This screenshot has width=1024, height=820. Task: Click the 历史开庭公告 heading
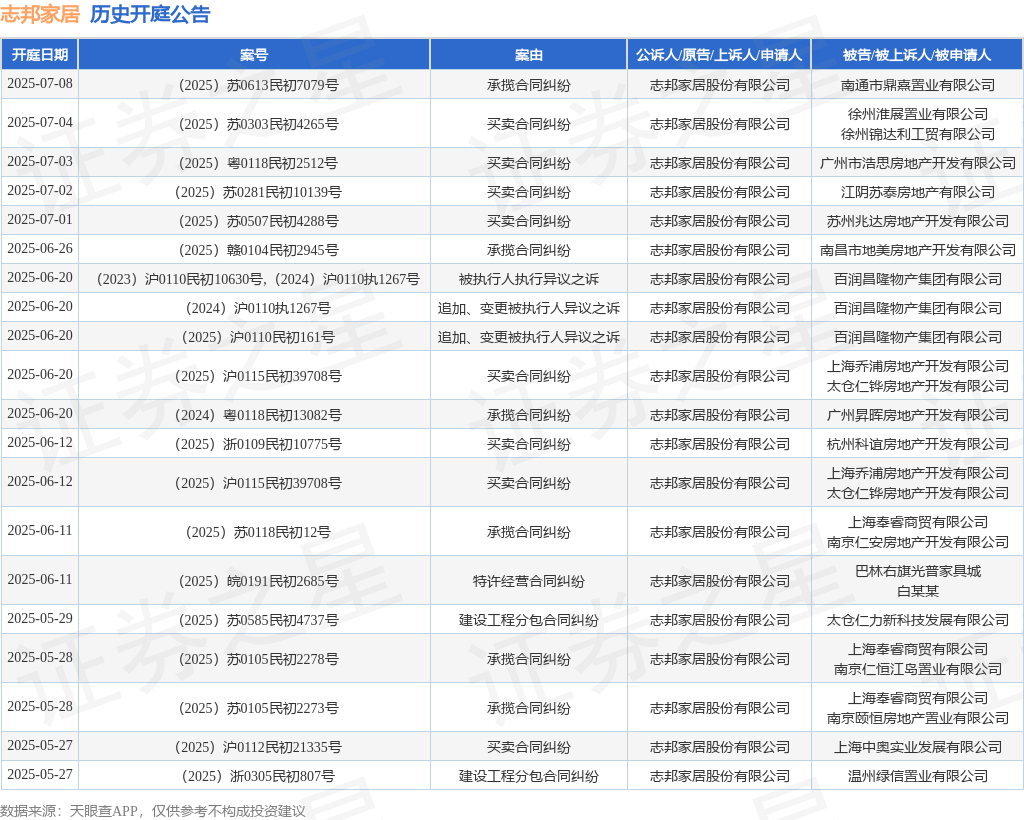(x=150, y=14)
